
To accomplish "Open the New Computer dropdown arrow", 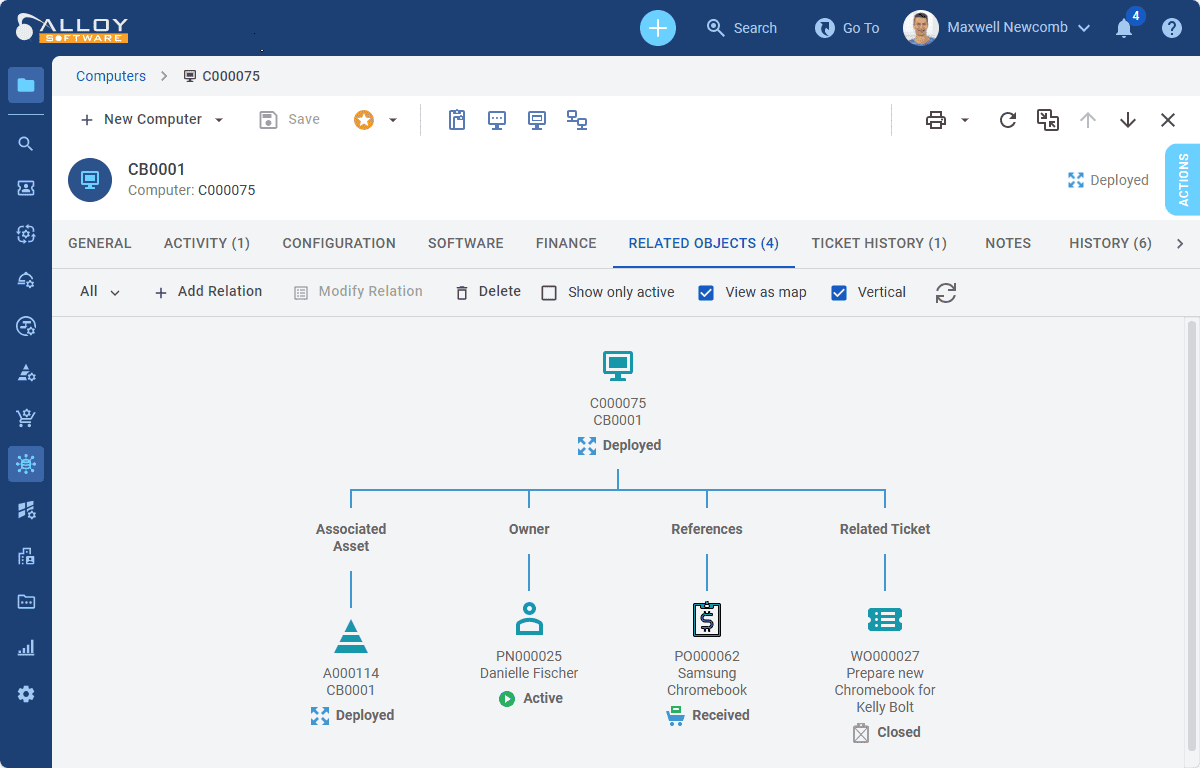I will tap(219, 120).
